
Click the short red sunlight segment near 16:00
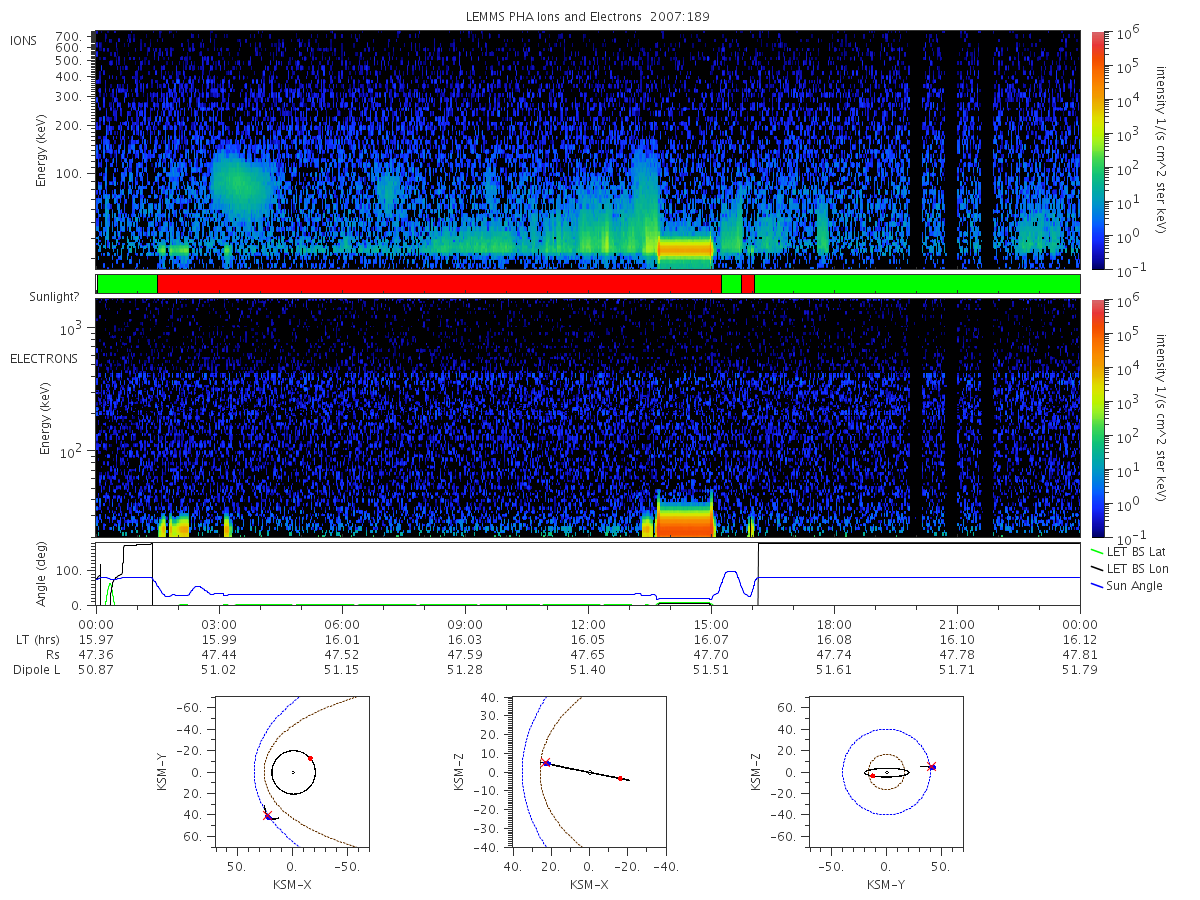pos(748,284)
